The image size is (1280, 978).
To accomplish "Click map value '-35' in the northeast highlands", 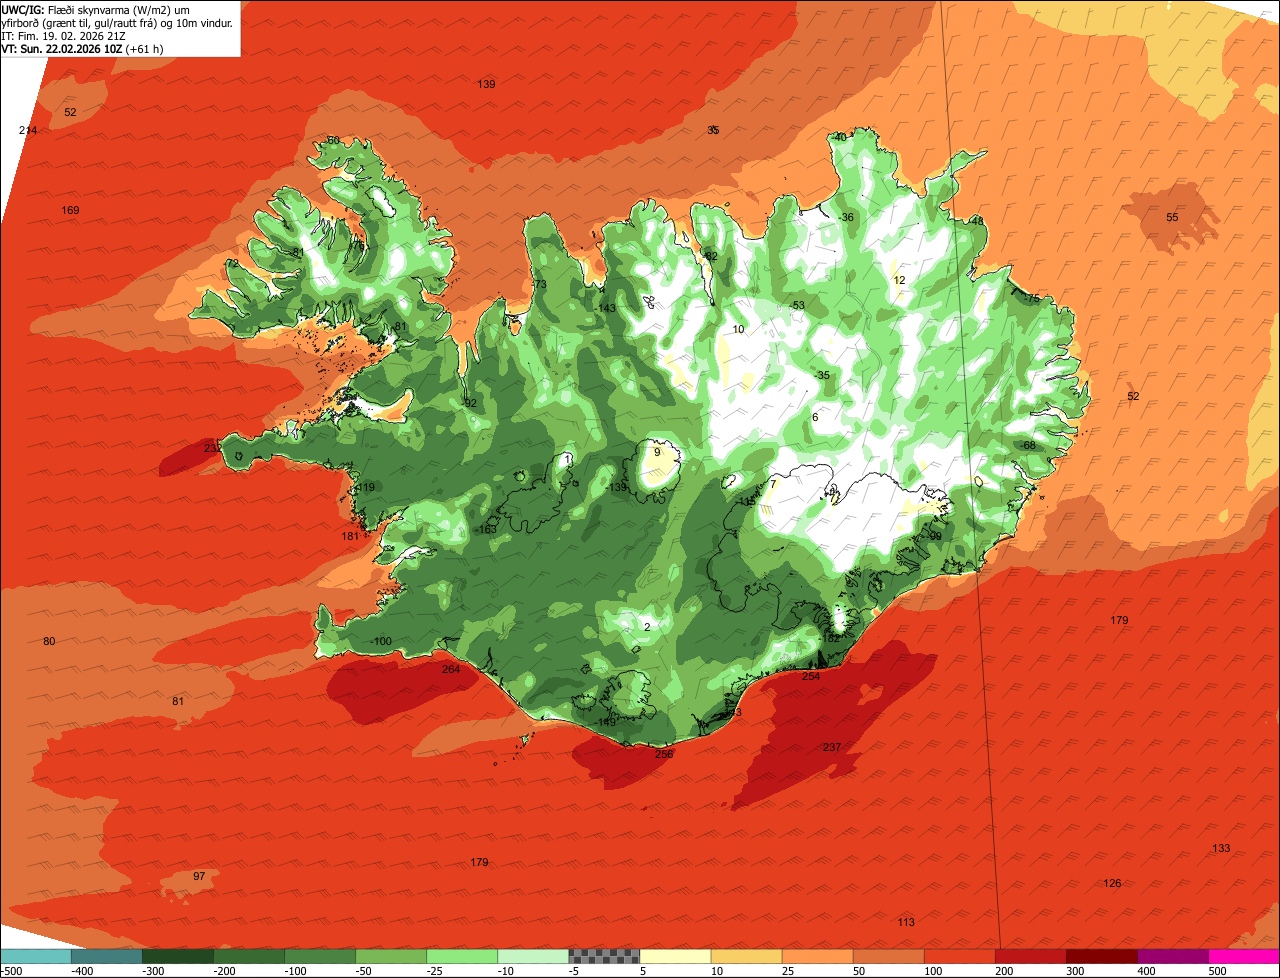I will point(822,375).
